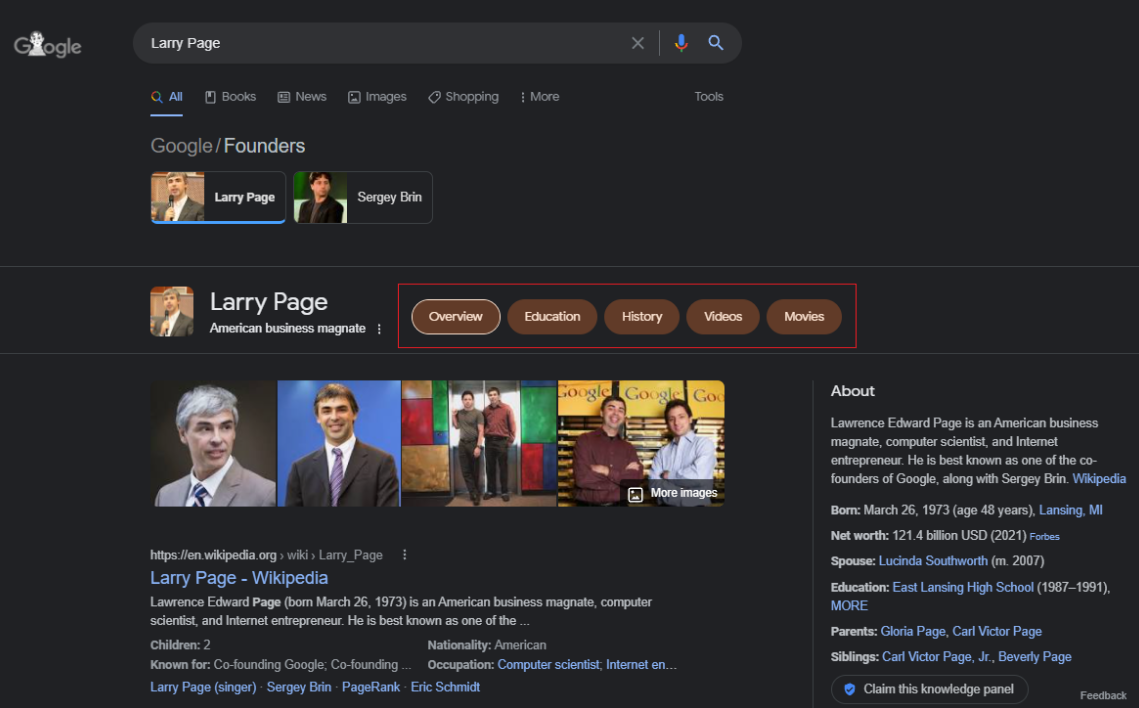This screenshot has width=1139, height=708.
Task: Click Claim this knowledge panel button
Action: point(929,689)
